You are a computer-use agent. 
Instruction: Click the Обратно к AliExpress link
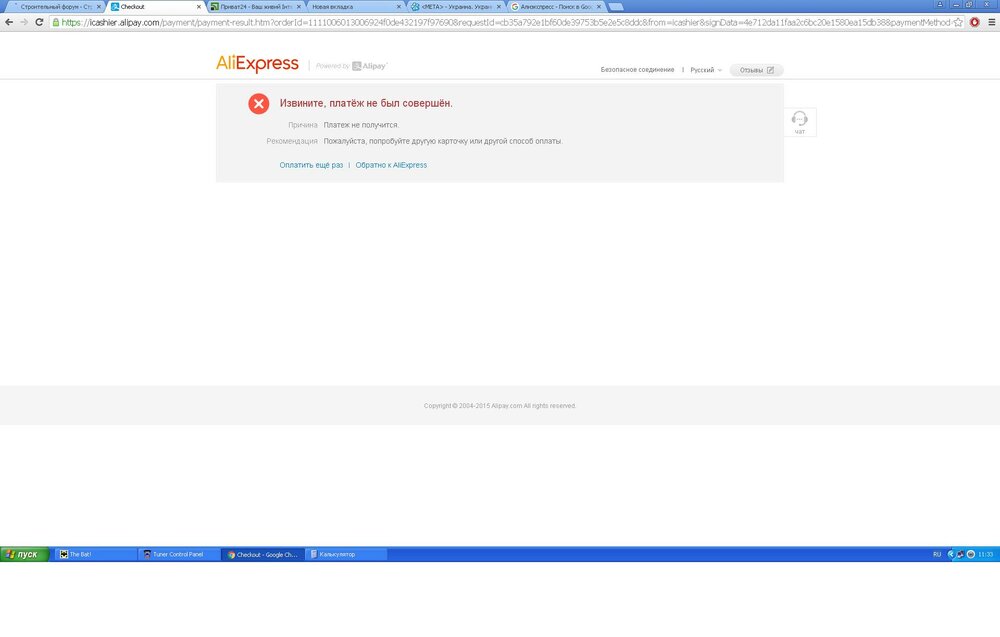coord(391,165)
